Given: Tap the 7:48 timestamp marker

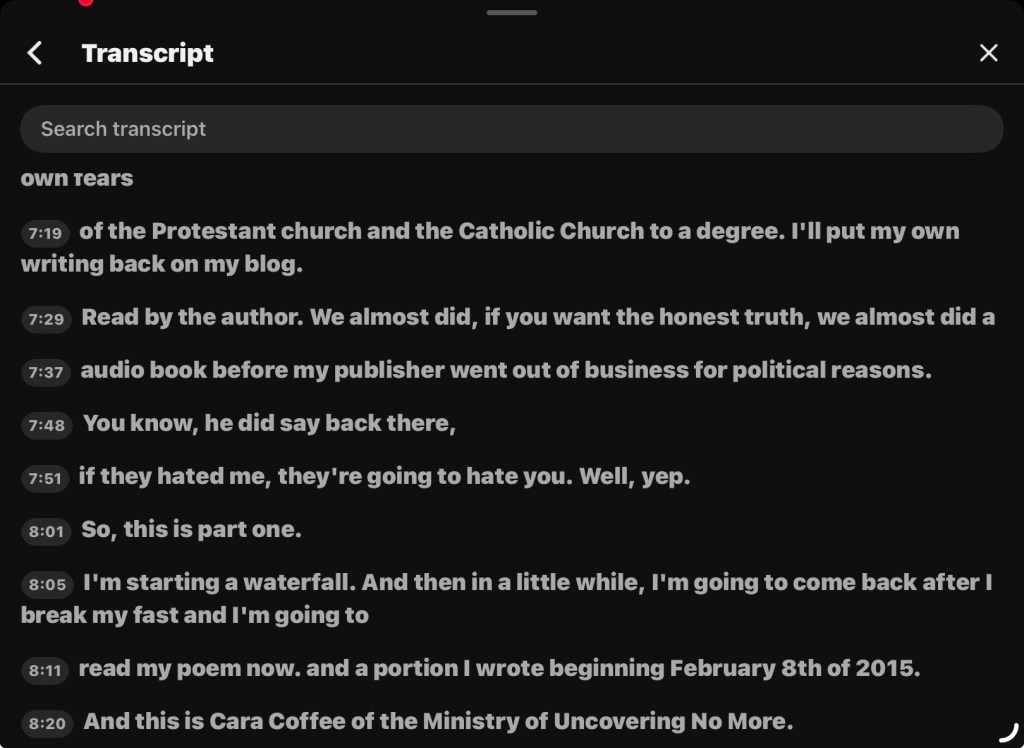Looking at the screenshot, I should pyautogui.click(x=46, y=425).
